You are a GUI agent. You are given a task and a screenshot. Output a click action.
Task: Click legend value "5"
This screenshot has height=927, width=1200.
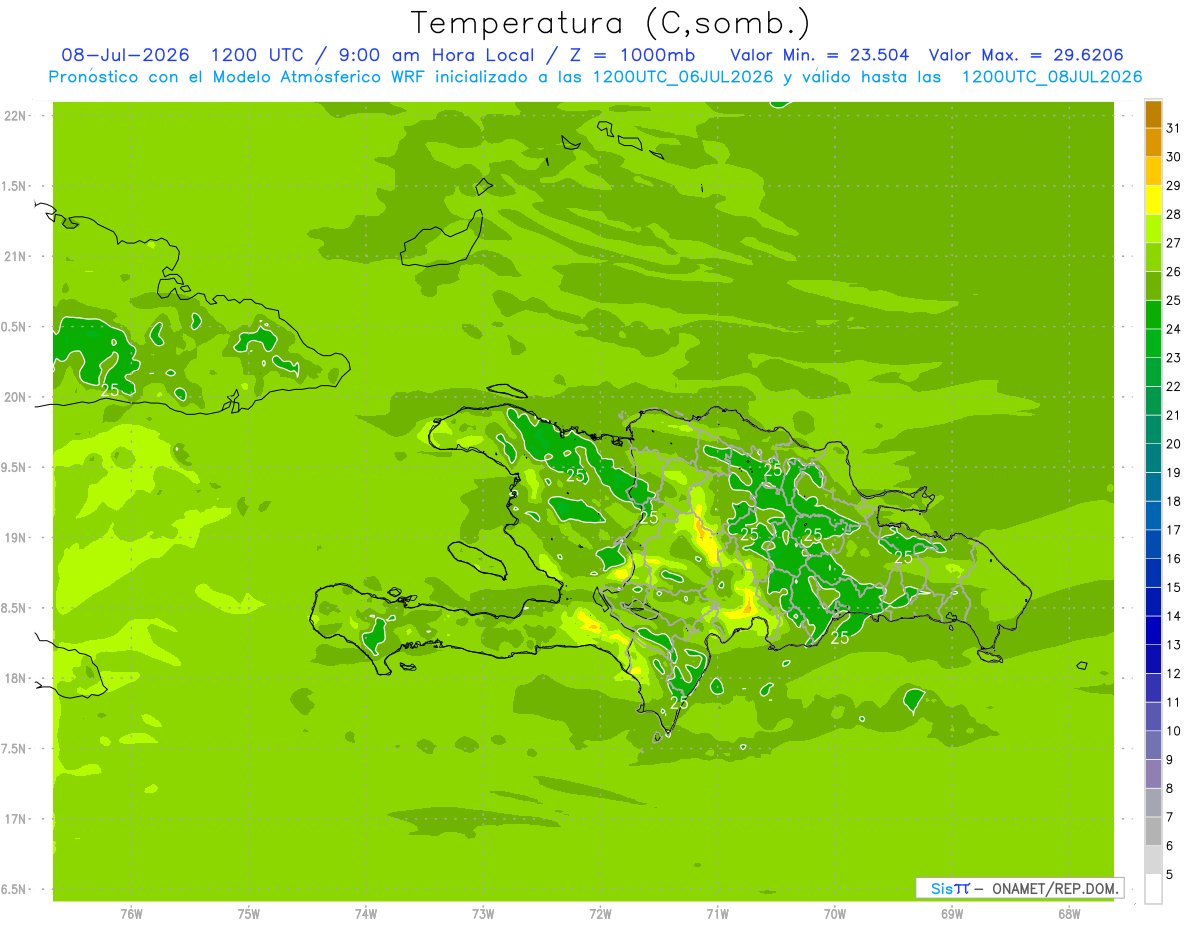point(1171,874)
